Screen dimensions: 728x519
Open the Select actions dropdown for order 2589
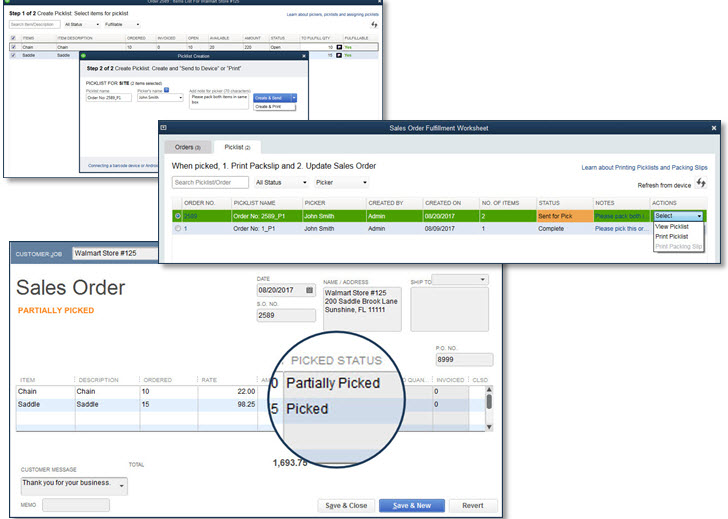point(679,216)
